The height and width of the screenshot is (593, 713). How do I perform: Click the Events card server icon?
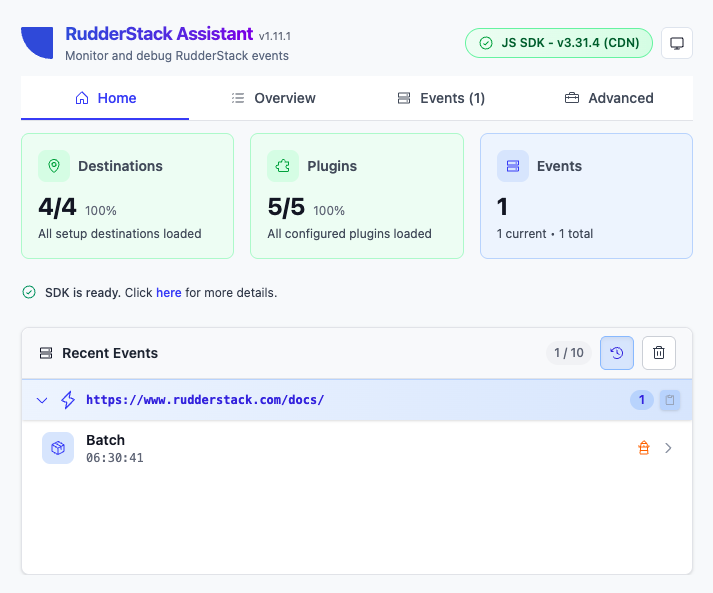pos(512,166)
